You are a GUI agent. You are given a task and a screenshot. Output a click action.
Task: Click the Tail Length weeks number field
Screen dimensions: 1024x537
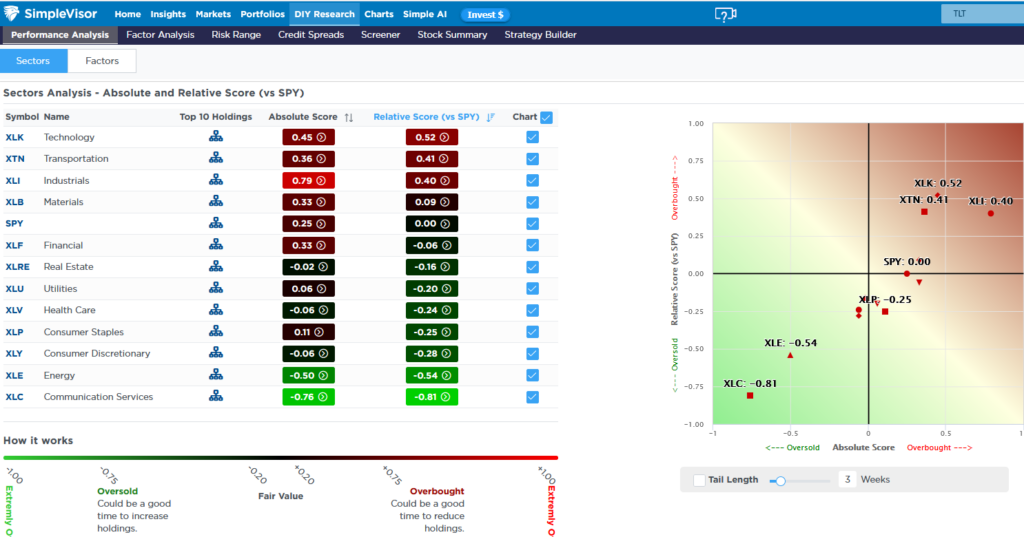click(847, 480)
